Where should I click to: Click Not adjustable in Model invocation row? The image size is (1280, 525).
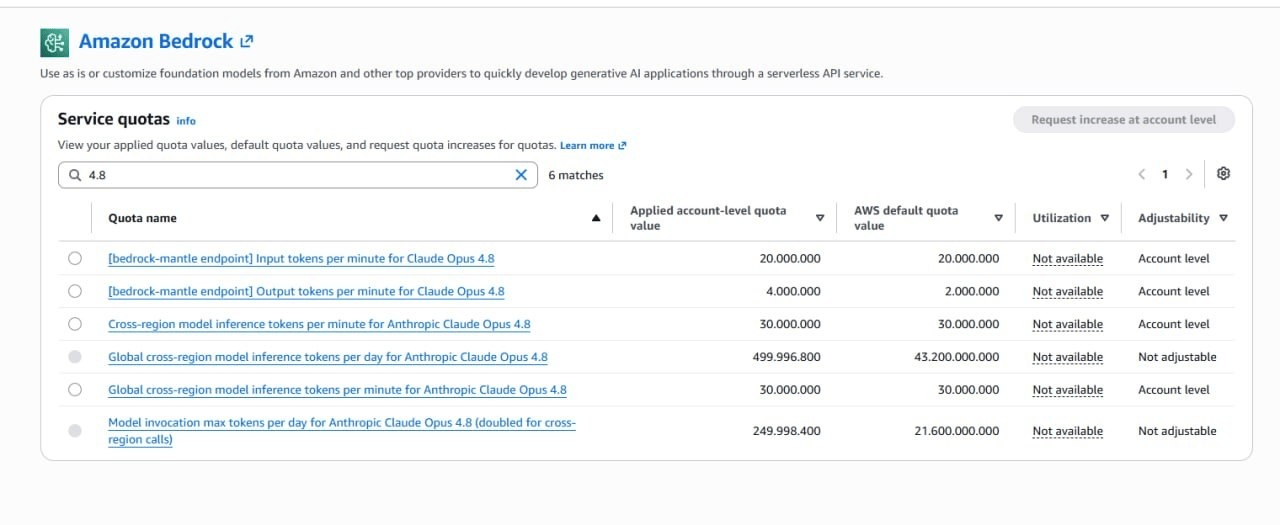pyautogui.click(x=1177, y=431)
